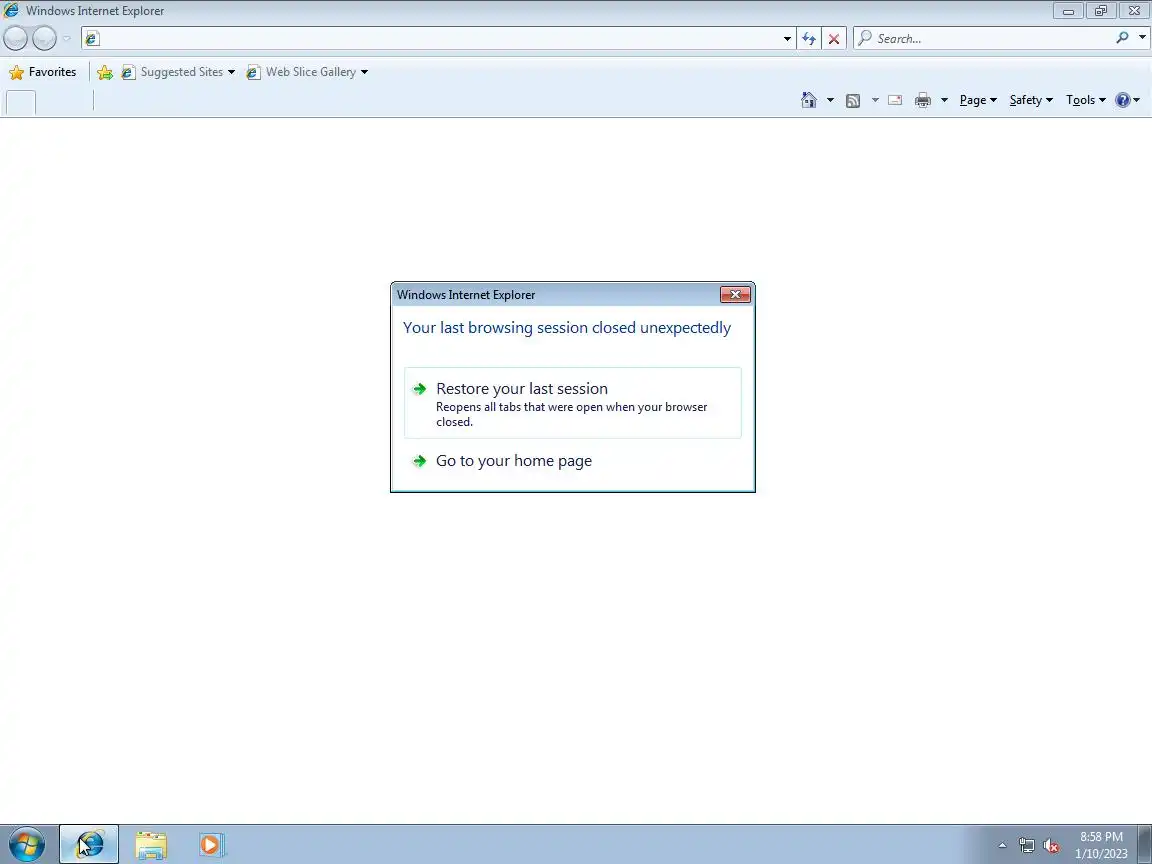The image size is (1152, 864).
Task: Click the Read Mail envelope icon
Action: (895, 100)
